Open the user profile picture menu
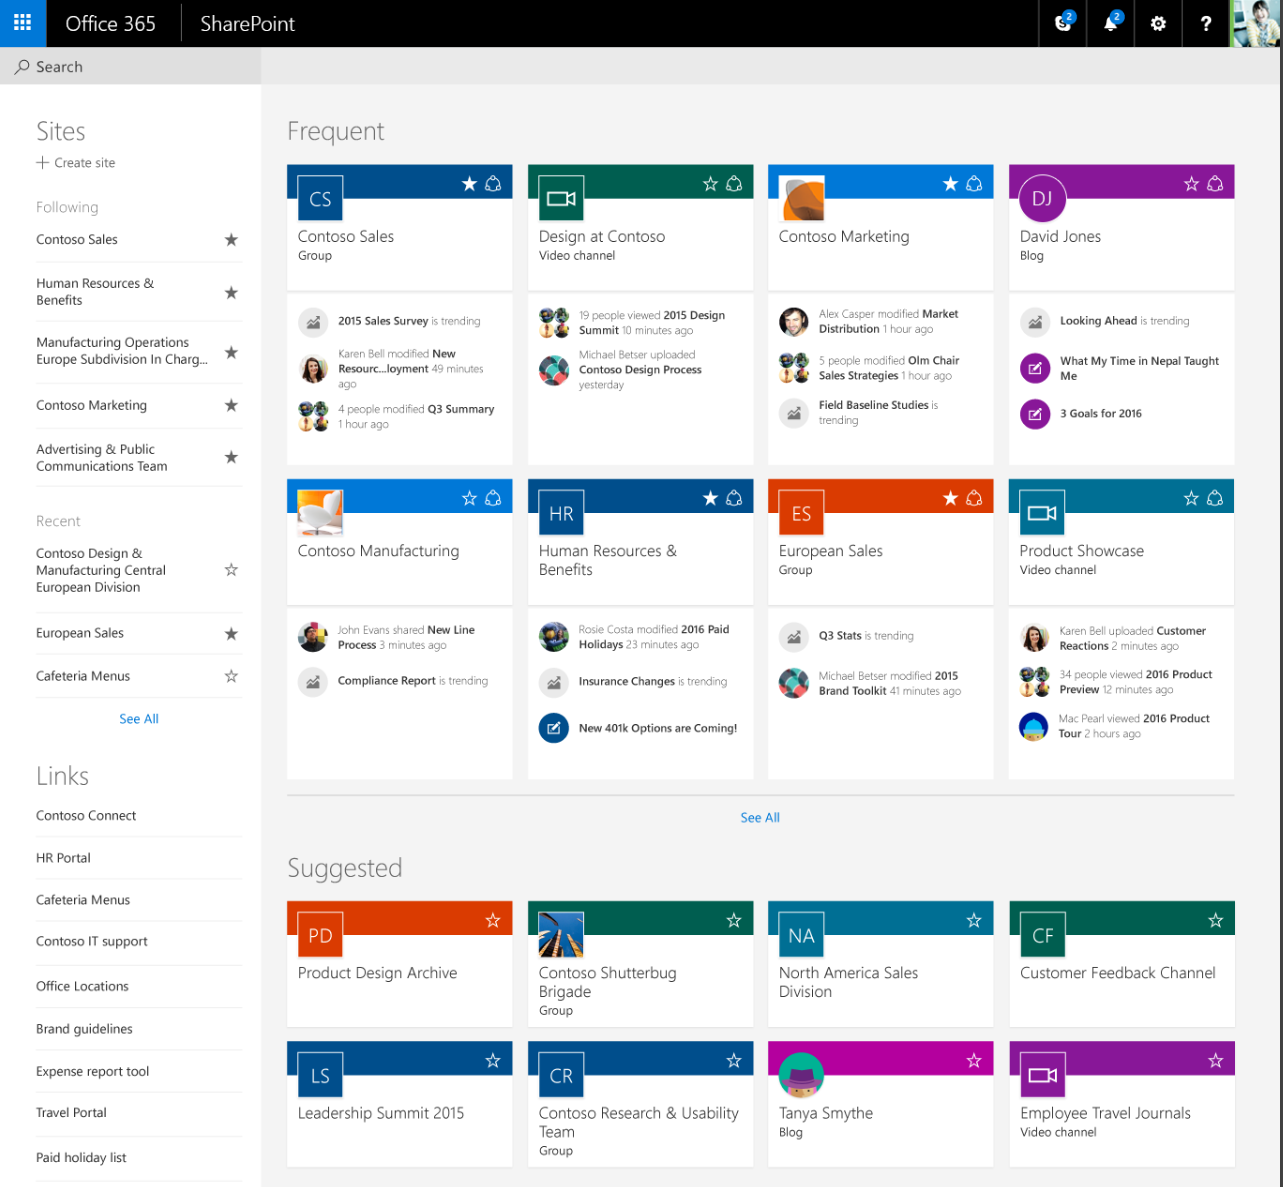This screenshot has height=1187, width=1283. point(1256,23)
